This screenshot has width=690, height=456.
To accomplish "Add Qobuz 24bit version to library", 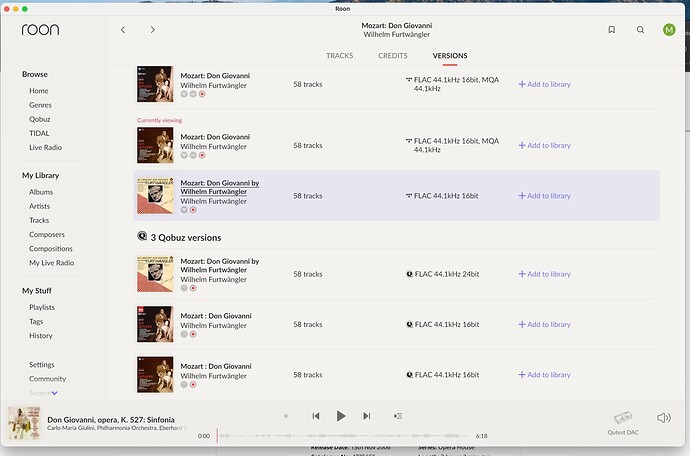I will pyautogui.click(x=544, y=274).
